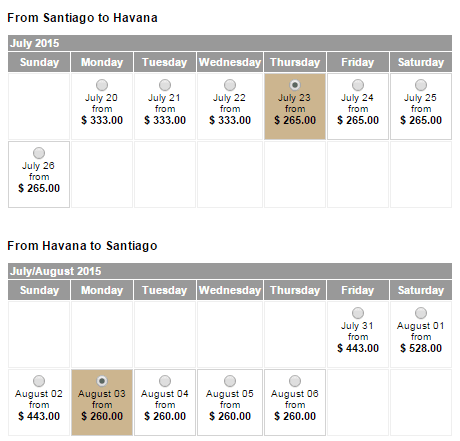The image size is (460, 441).
Task: Select the highlighted July 23 radio button
Action: click(295, 85)
